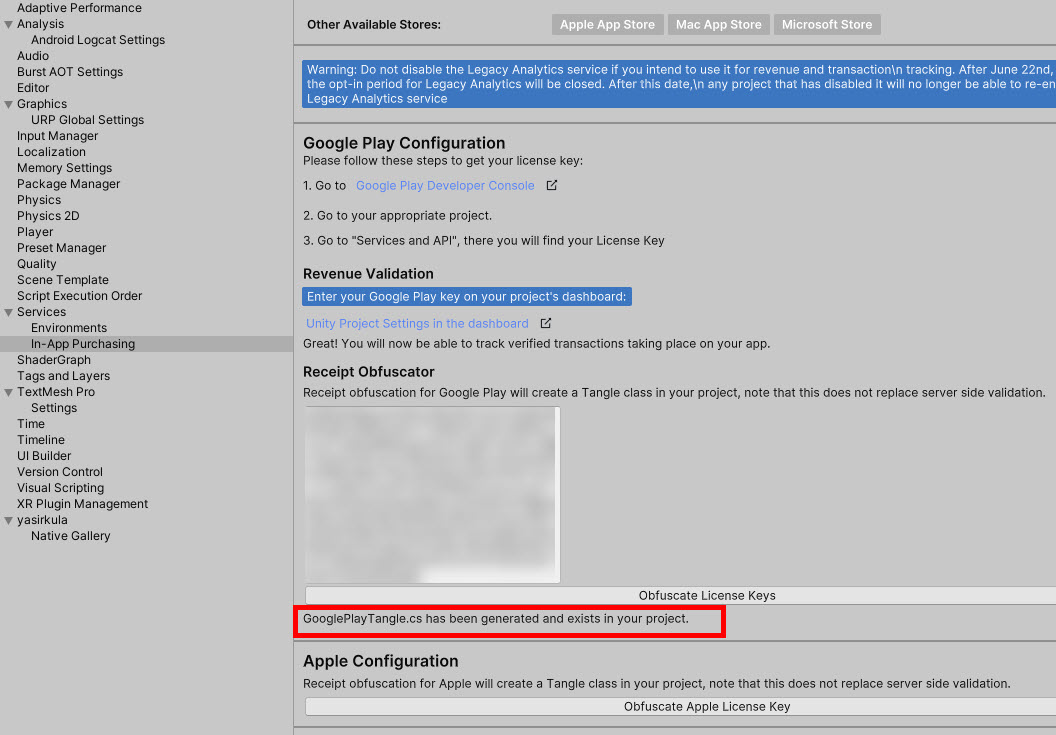This screenshot has width=1056, height=735.
Task: Select Mac App Store button
Action: [x=719, y=24]
